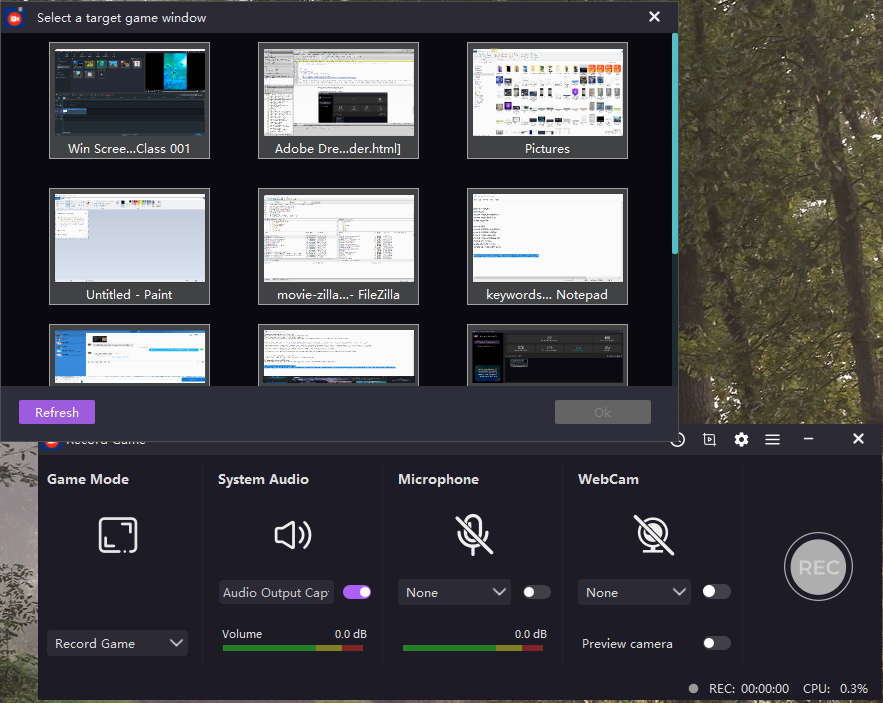This screenshot has width=883, height=703.
Task: Open the hamburger menu
Action: point(773,439)
